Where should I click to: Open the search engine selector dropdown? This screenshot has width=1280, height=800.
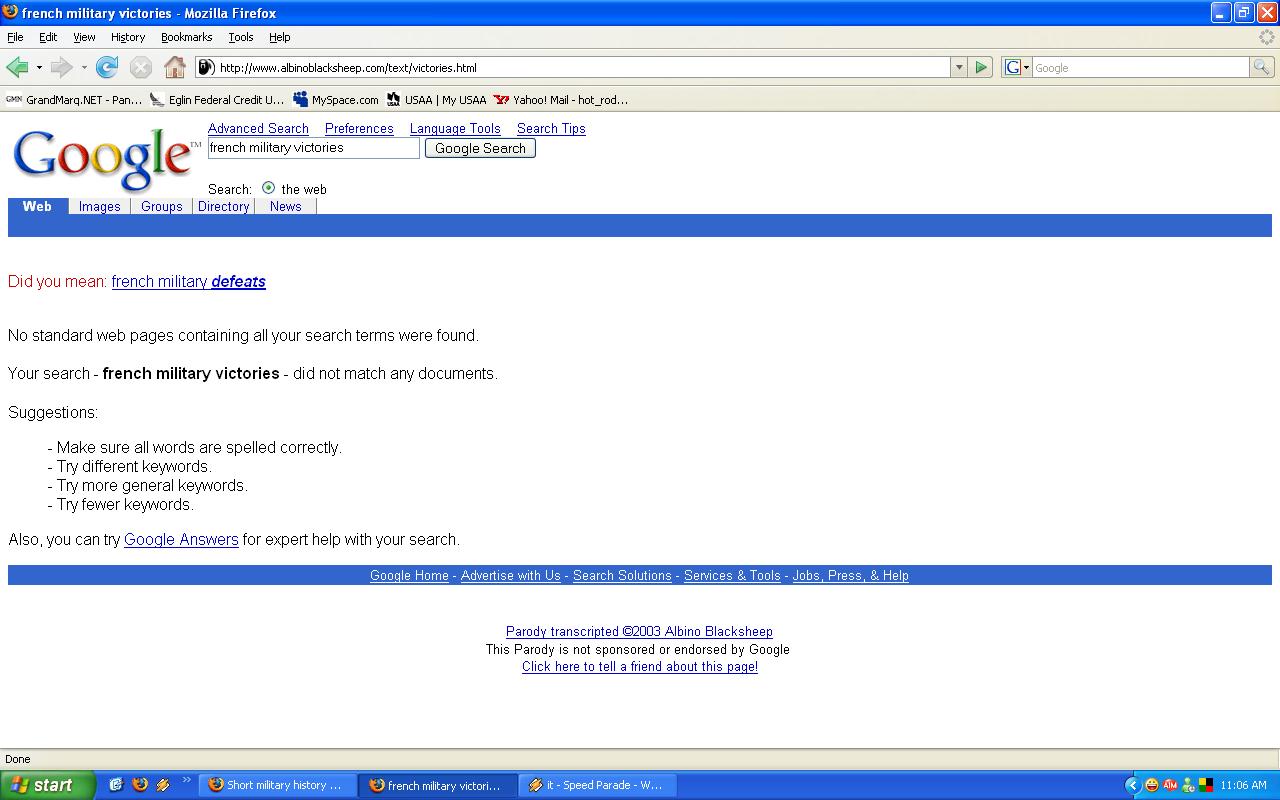point(1017,67)
